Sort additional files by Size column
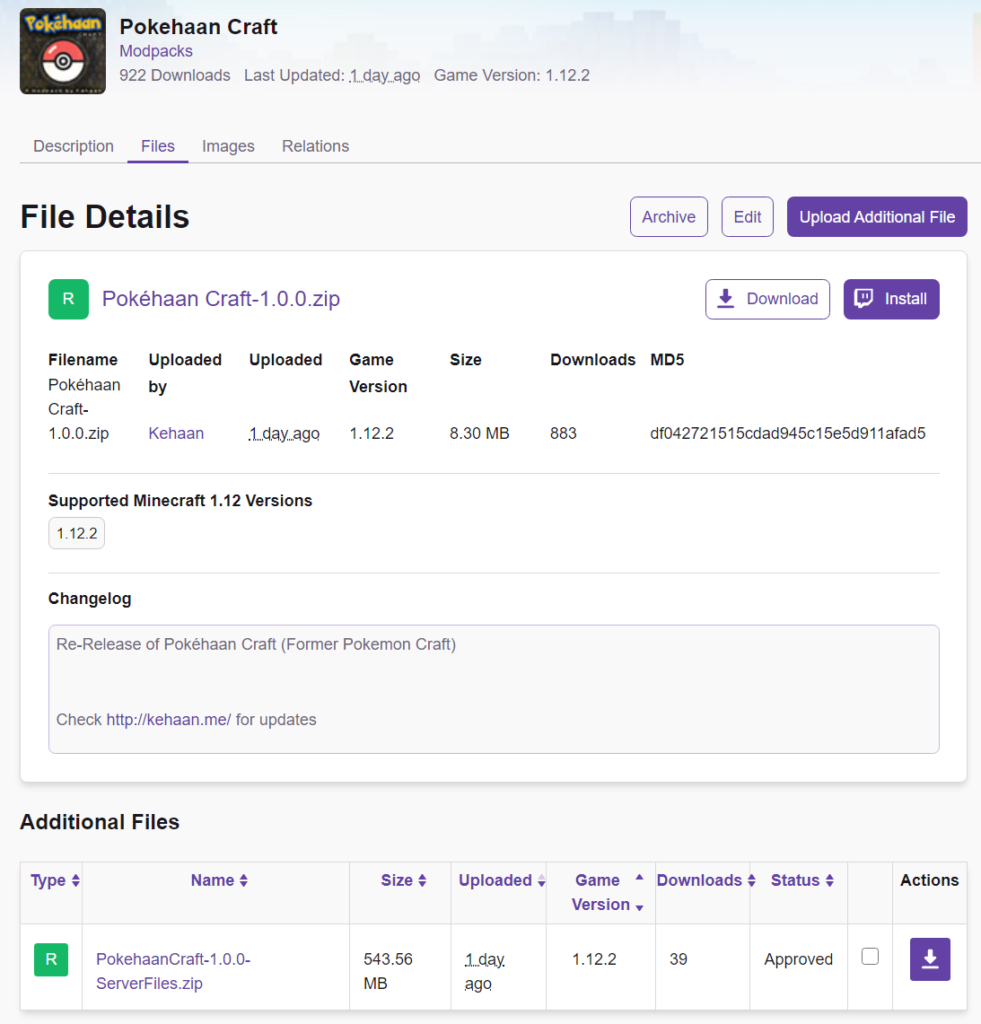 [403, 880]
